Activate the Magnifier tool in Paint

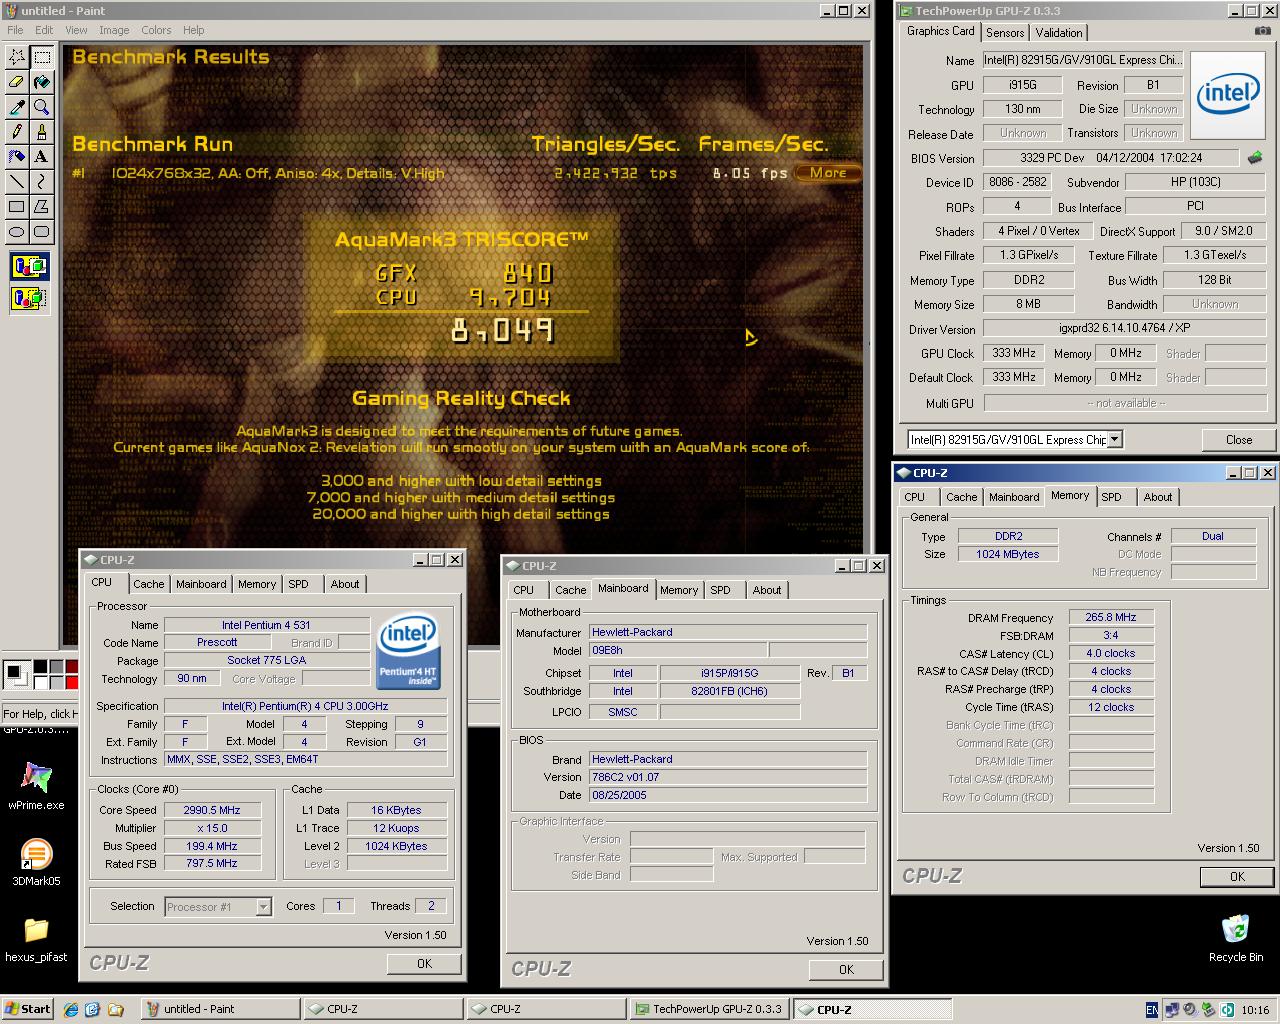coord(41,107)
